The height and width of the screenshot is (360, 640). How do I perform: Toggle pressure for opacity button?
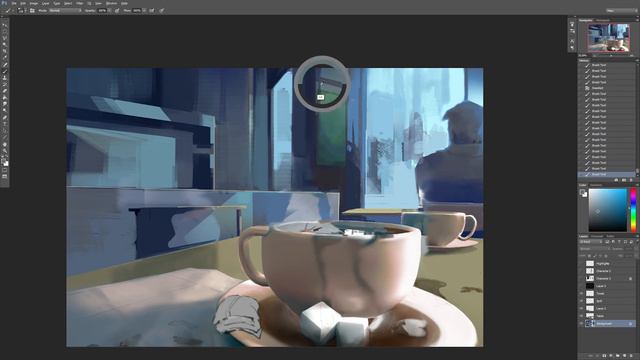click(117, 10)
